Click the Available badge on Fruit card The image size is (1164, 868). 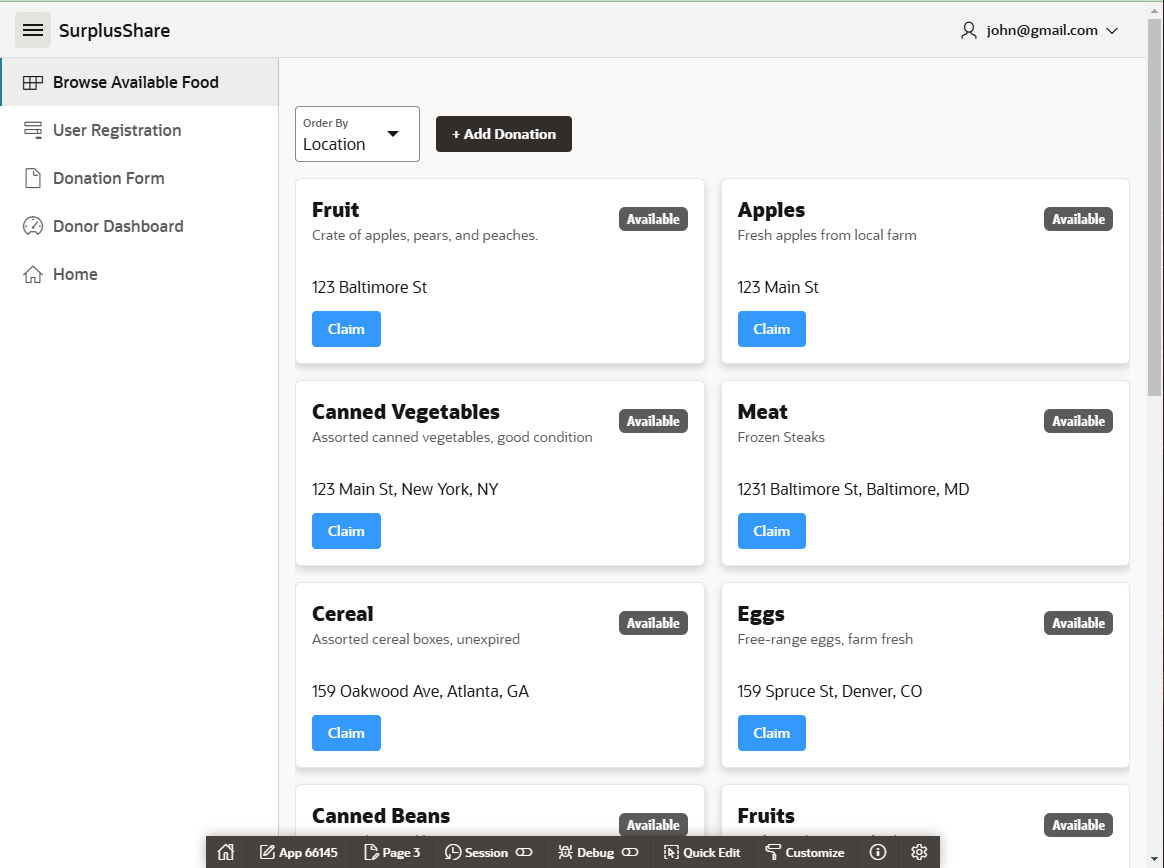(x=653, y=219)
